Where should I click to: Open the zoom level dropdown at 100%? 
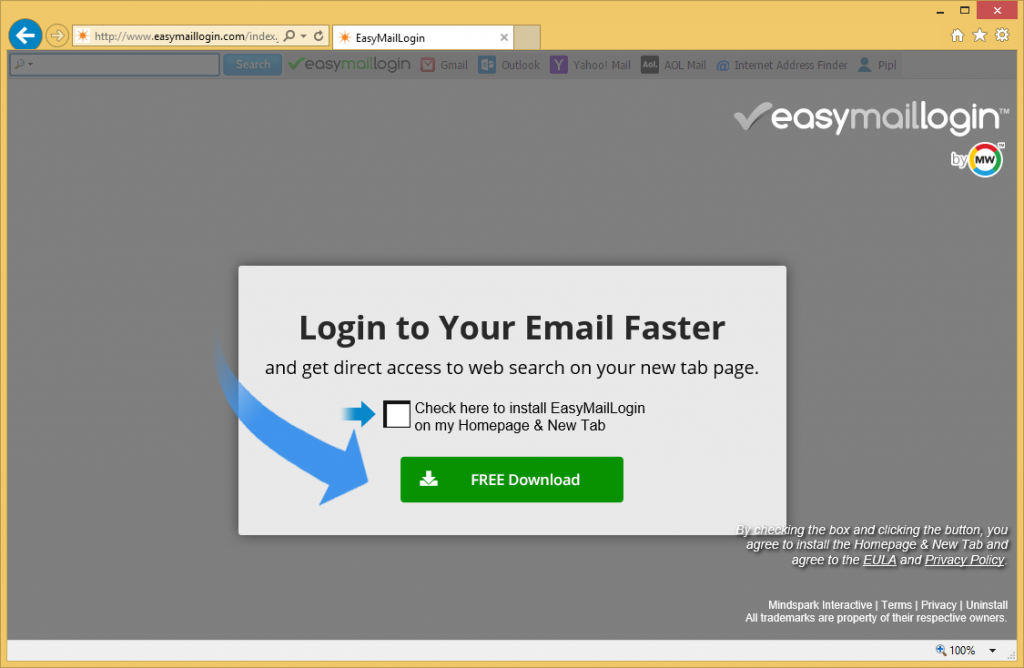993,650
